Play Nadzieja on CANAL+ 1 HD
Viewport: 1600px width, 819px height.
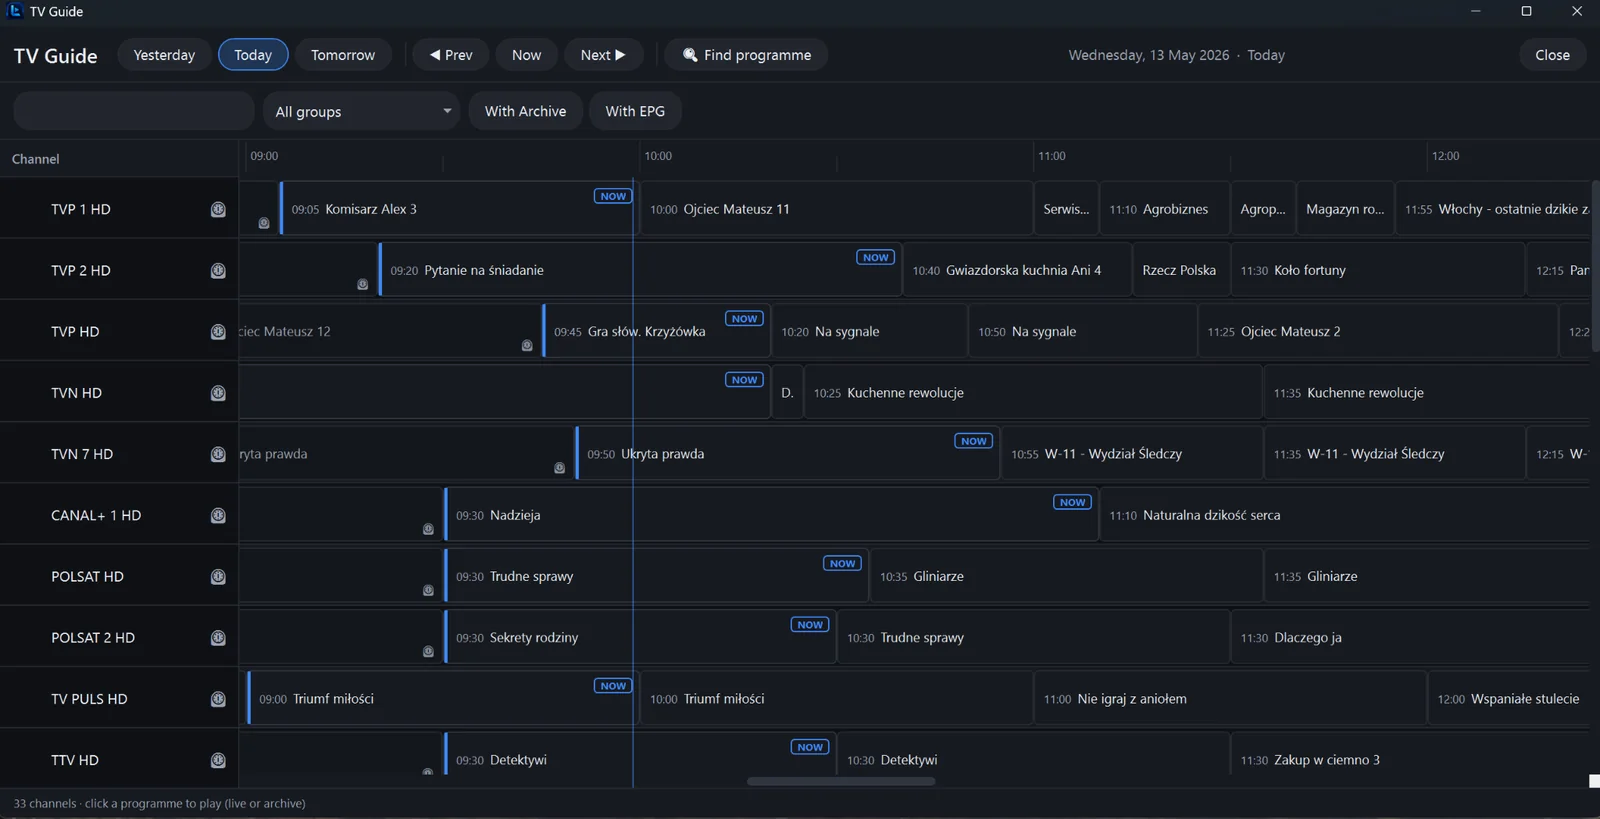771,514
